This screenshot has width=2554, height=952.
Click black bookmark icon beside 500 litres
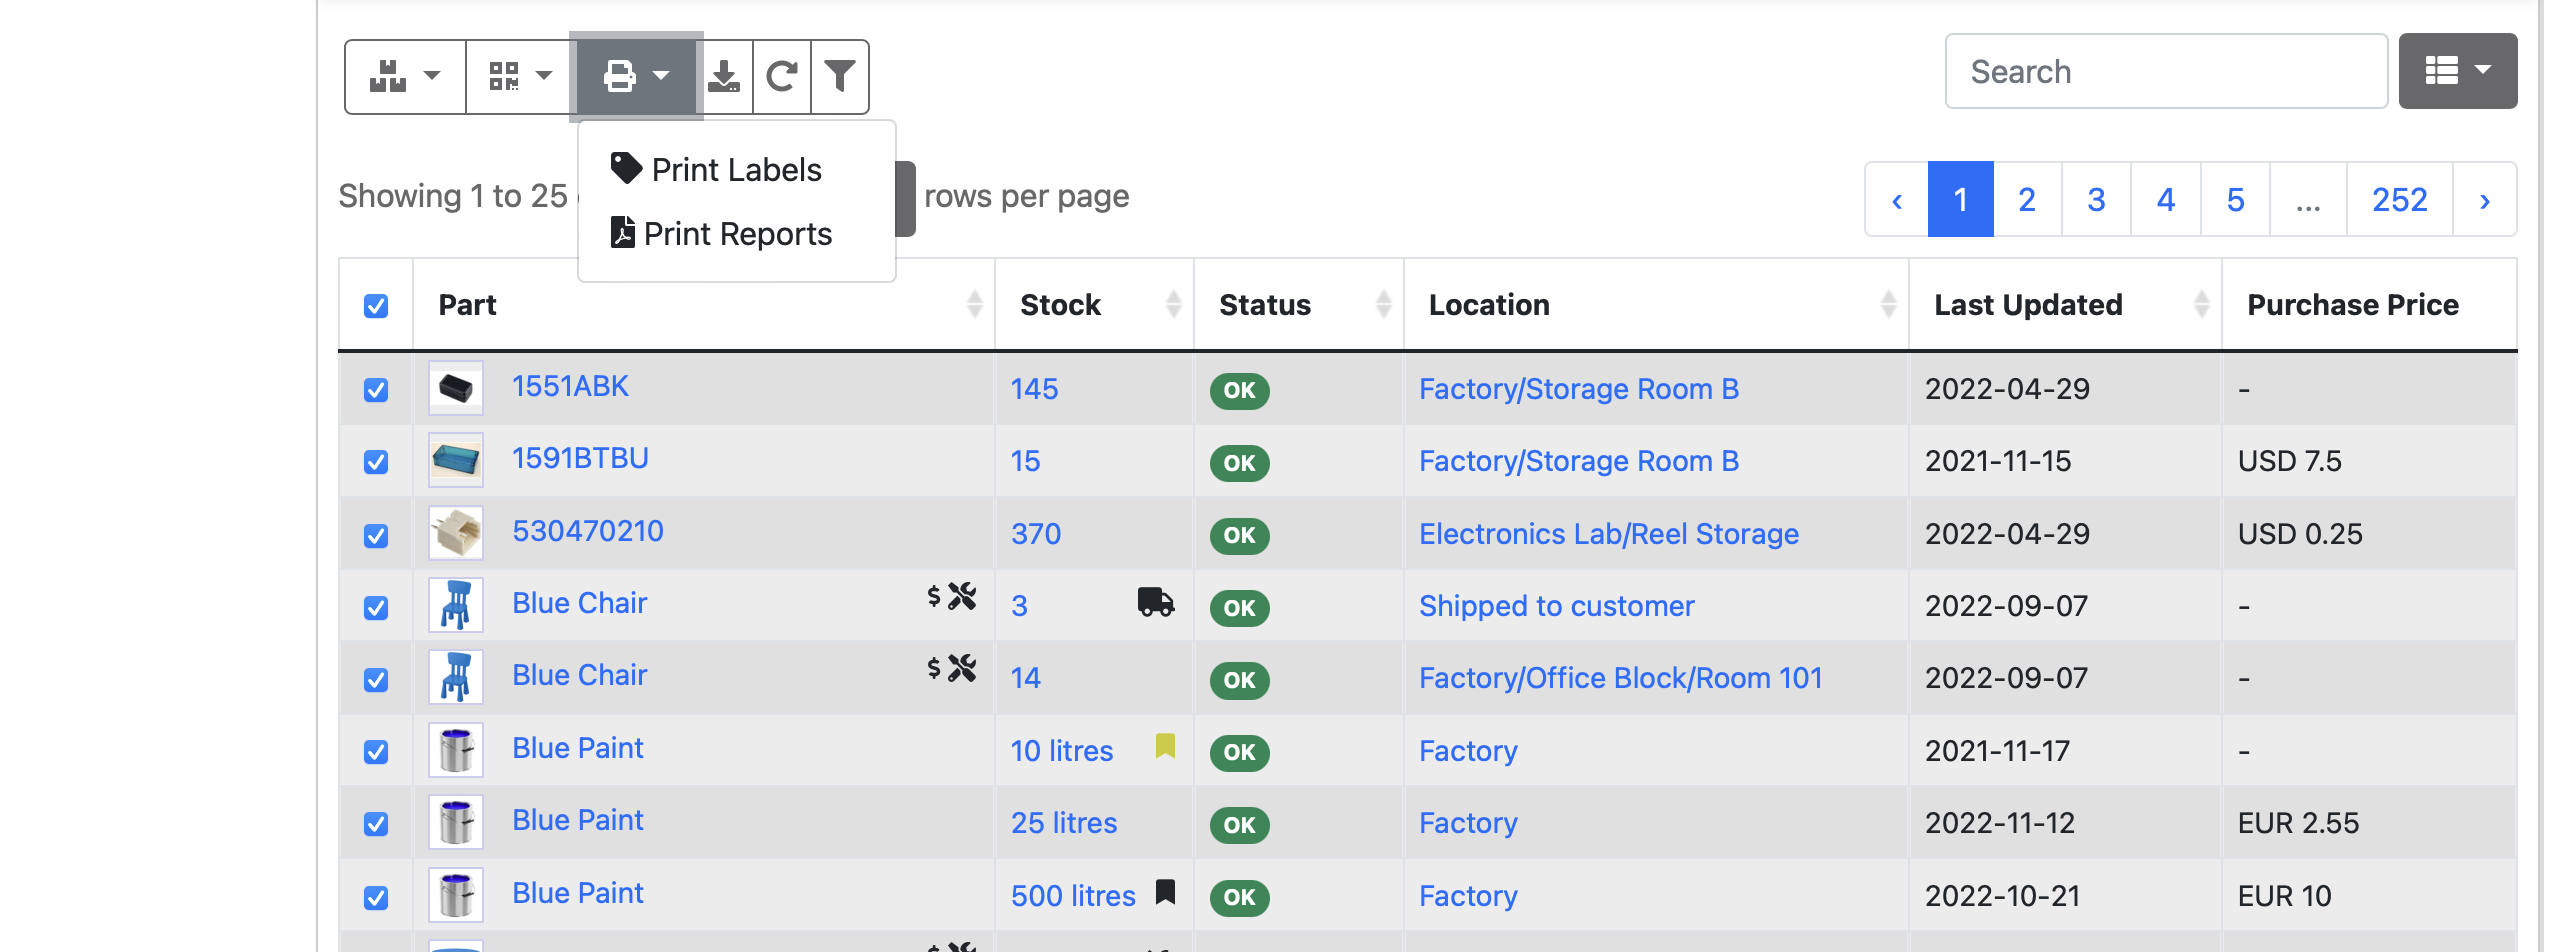click(1165, 891)
